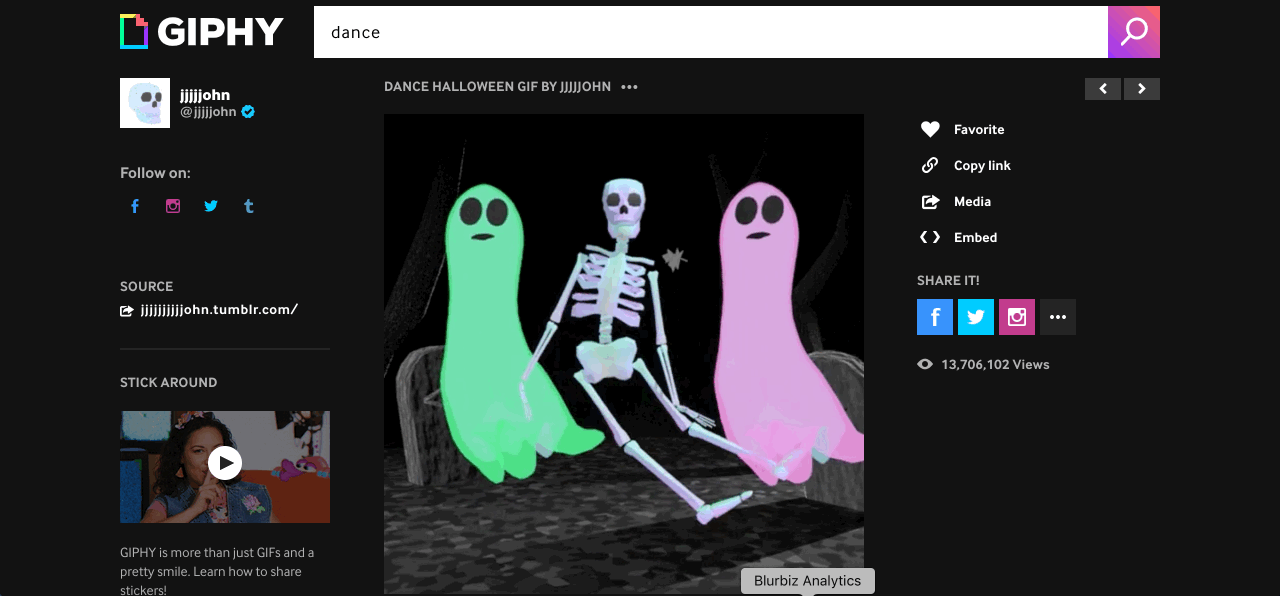Open more share options ellipsis
This screenshot has height=596, width=1280.
(x=1058, y=317)
